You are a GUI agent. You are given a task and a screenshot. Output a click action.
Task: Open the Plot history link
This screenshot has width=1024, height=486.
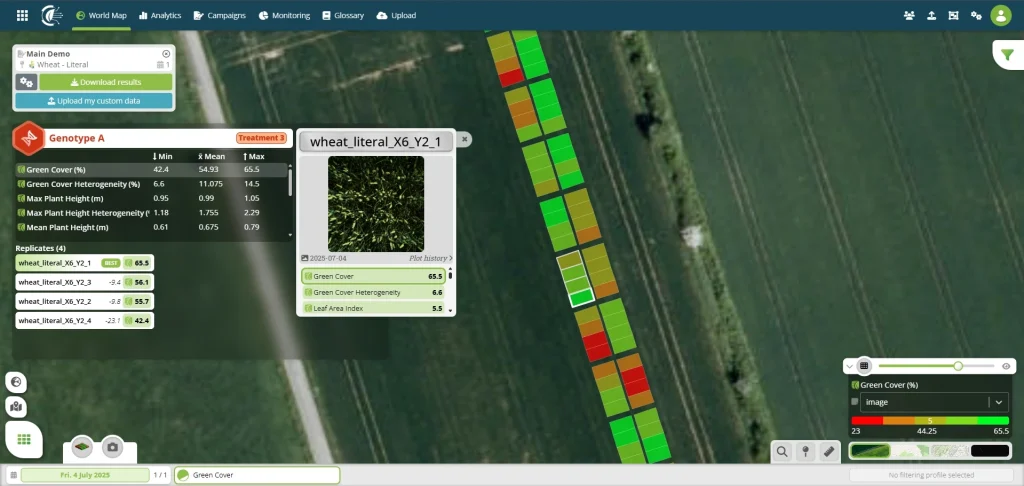[x=430, y=258]
